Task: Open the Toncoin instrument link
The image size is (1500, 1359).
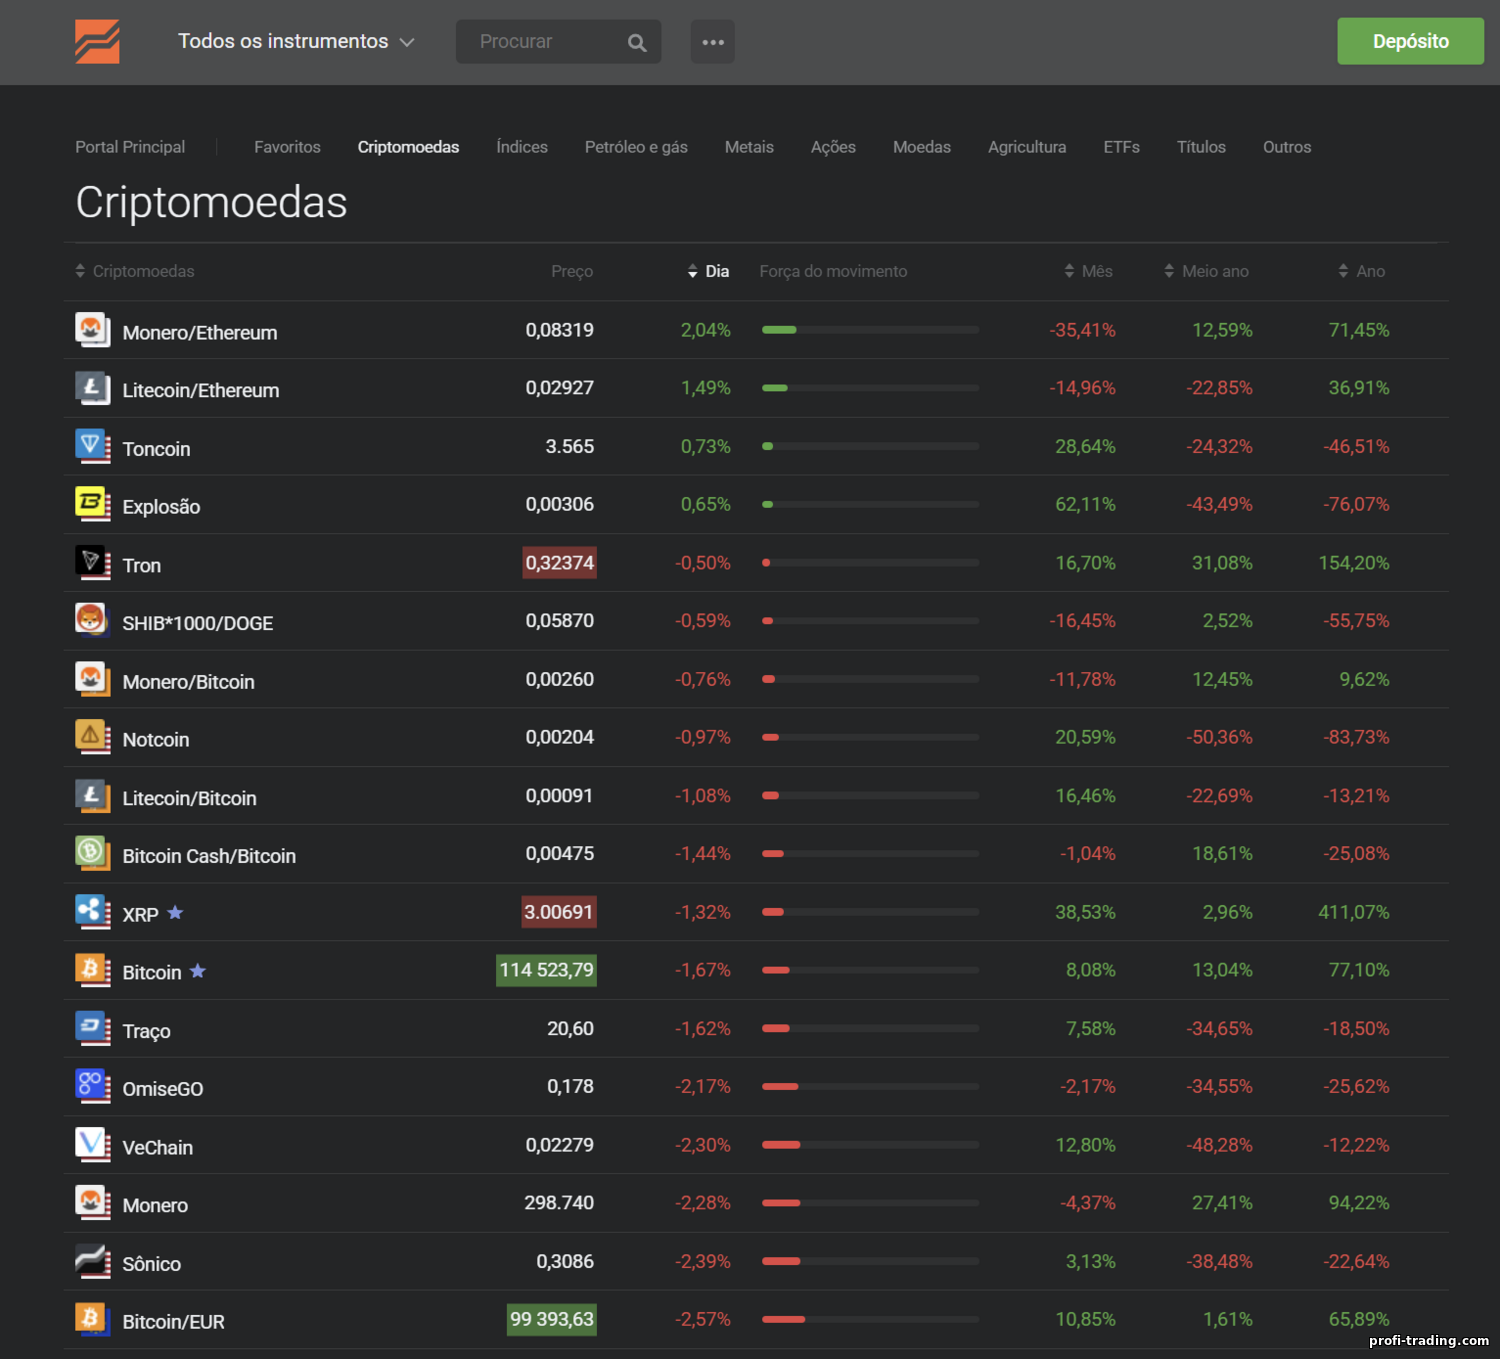Action: (x=156, y=449)
